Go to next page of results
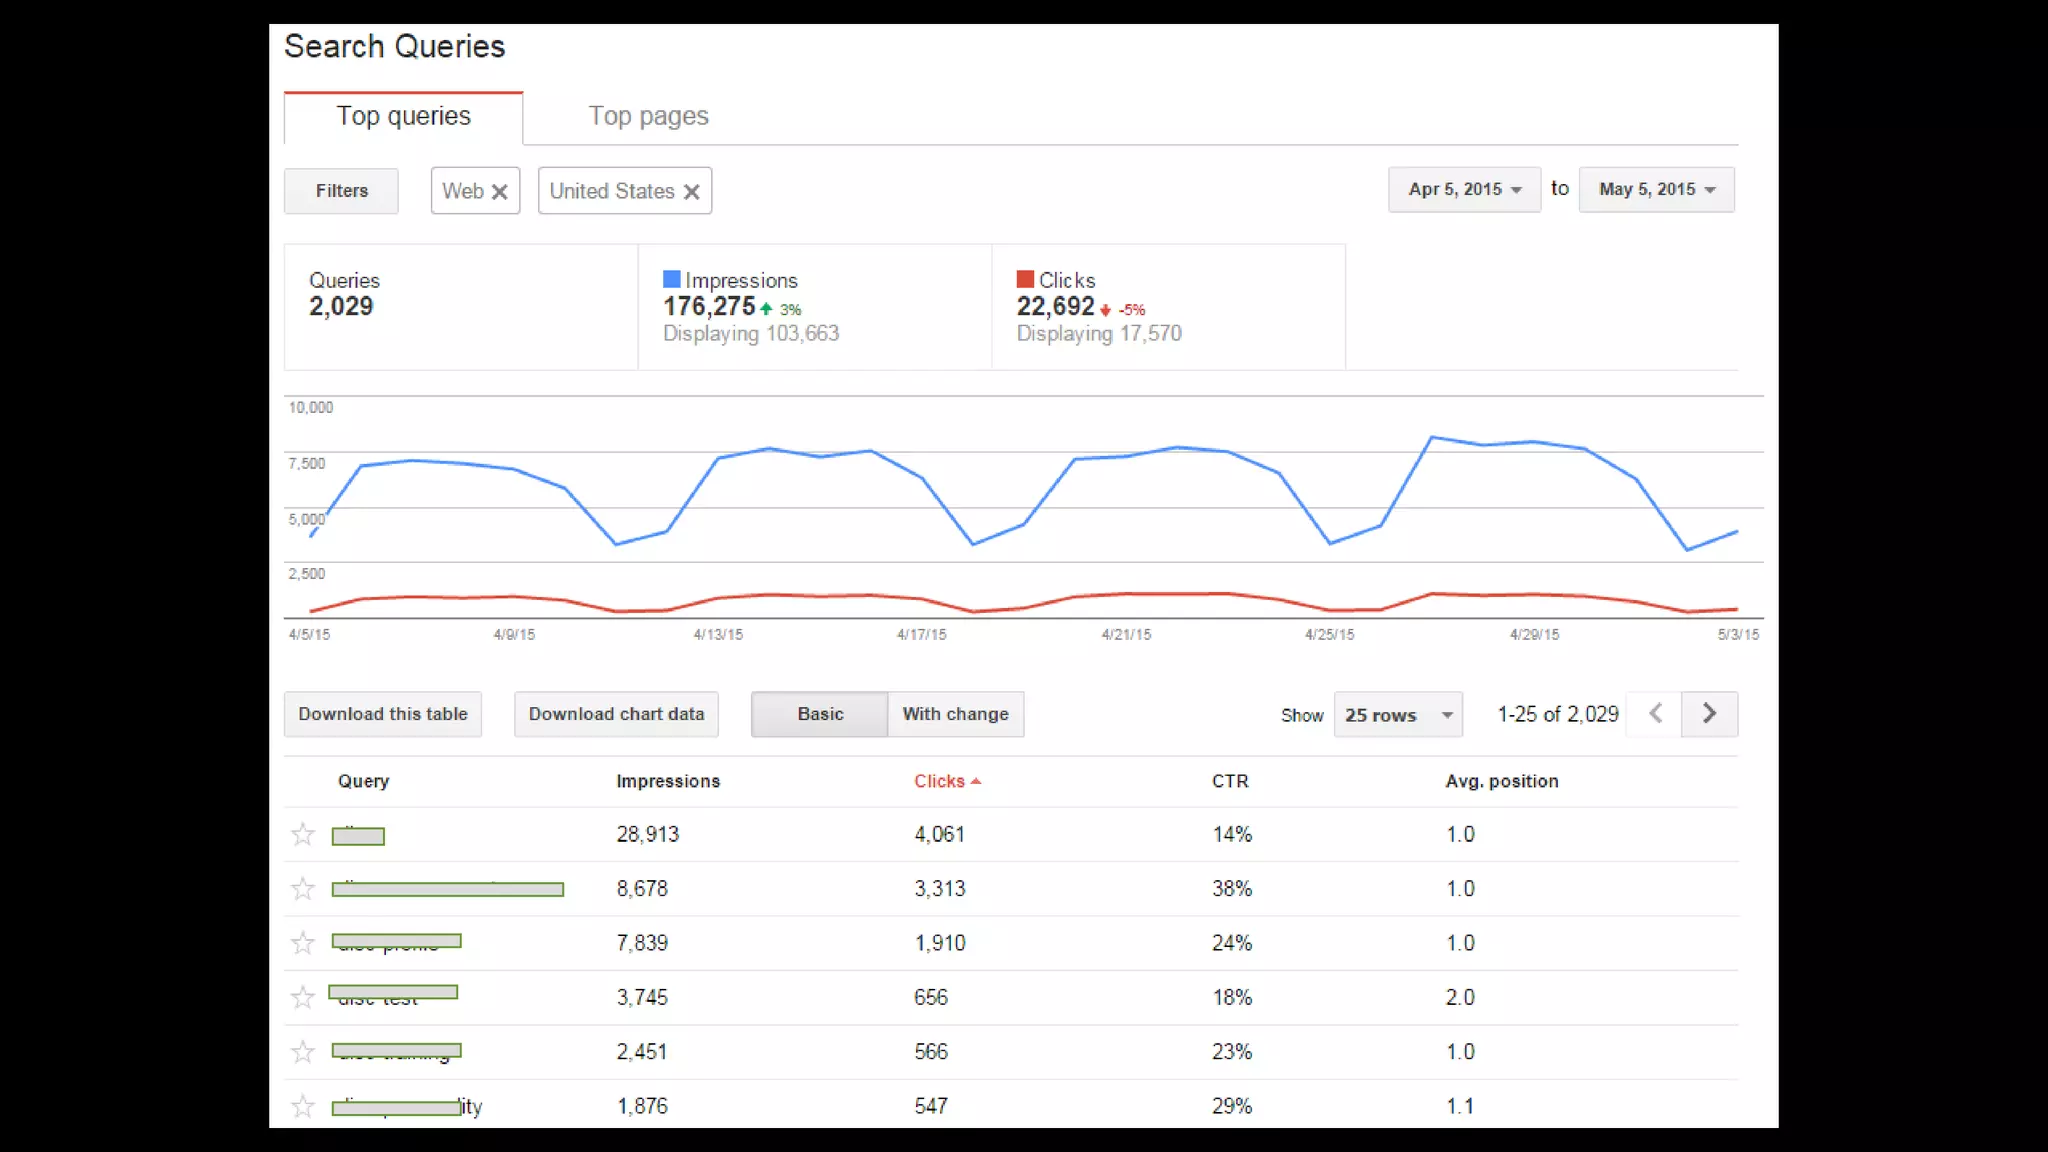 [x=1709, y=714]
